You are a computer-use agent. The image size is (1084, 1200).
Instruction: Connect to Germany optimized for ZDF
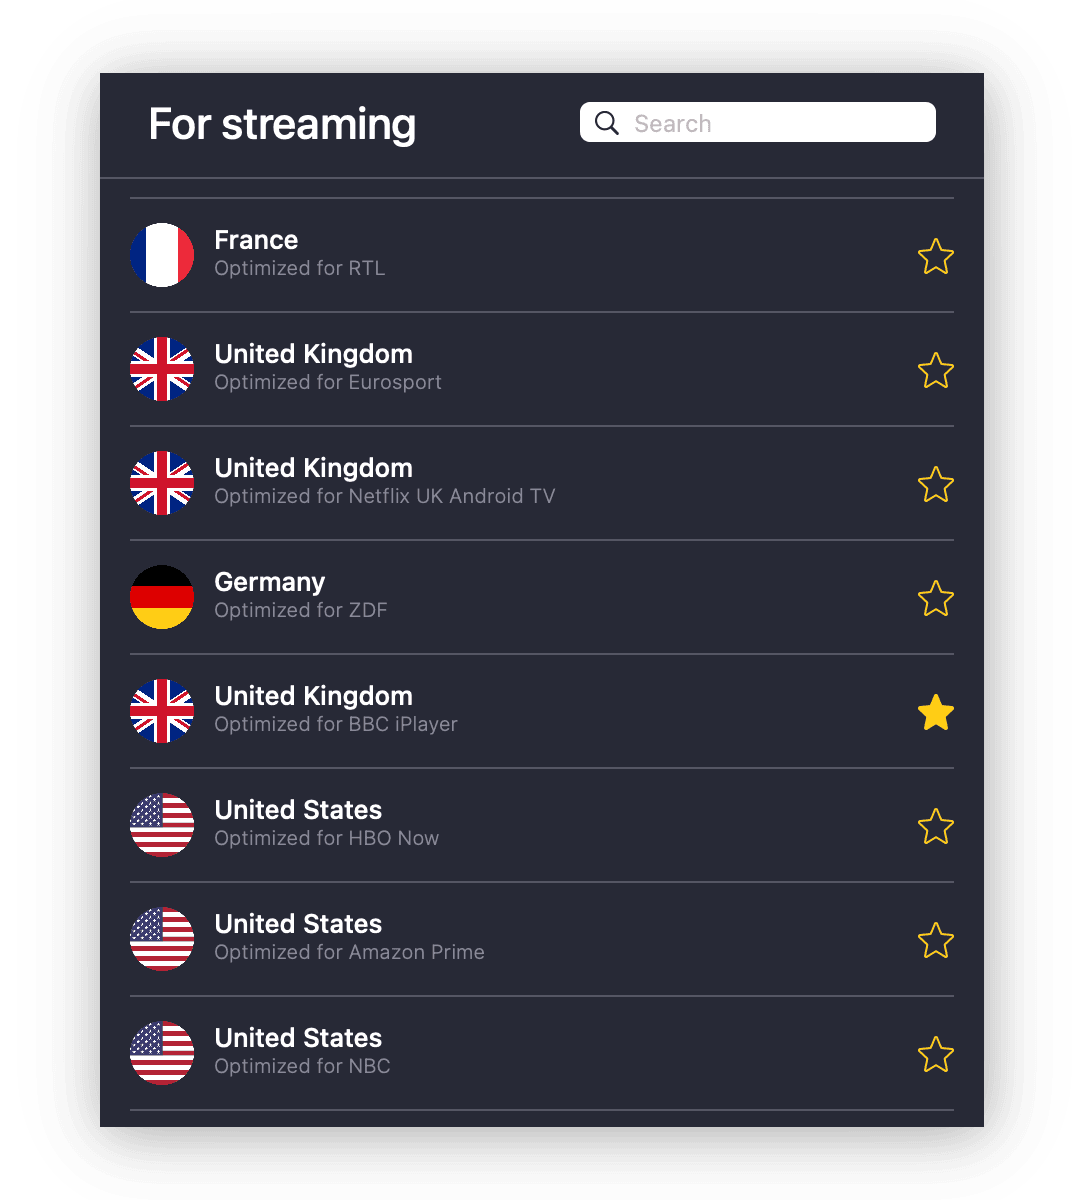click(x=542, y=597)
